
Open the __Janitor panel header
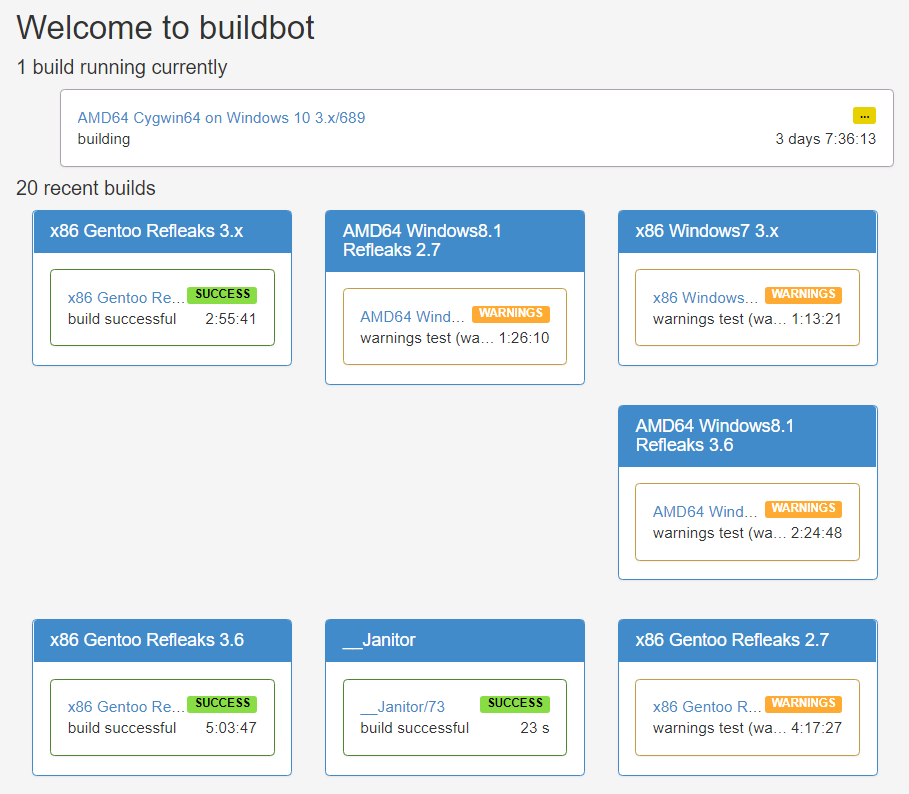click(x=454, y=640)
